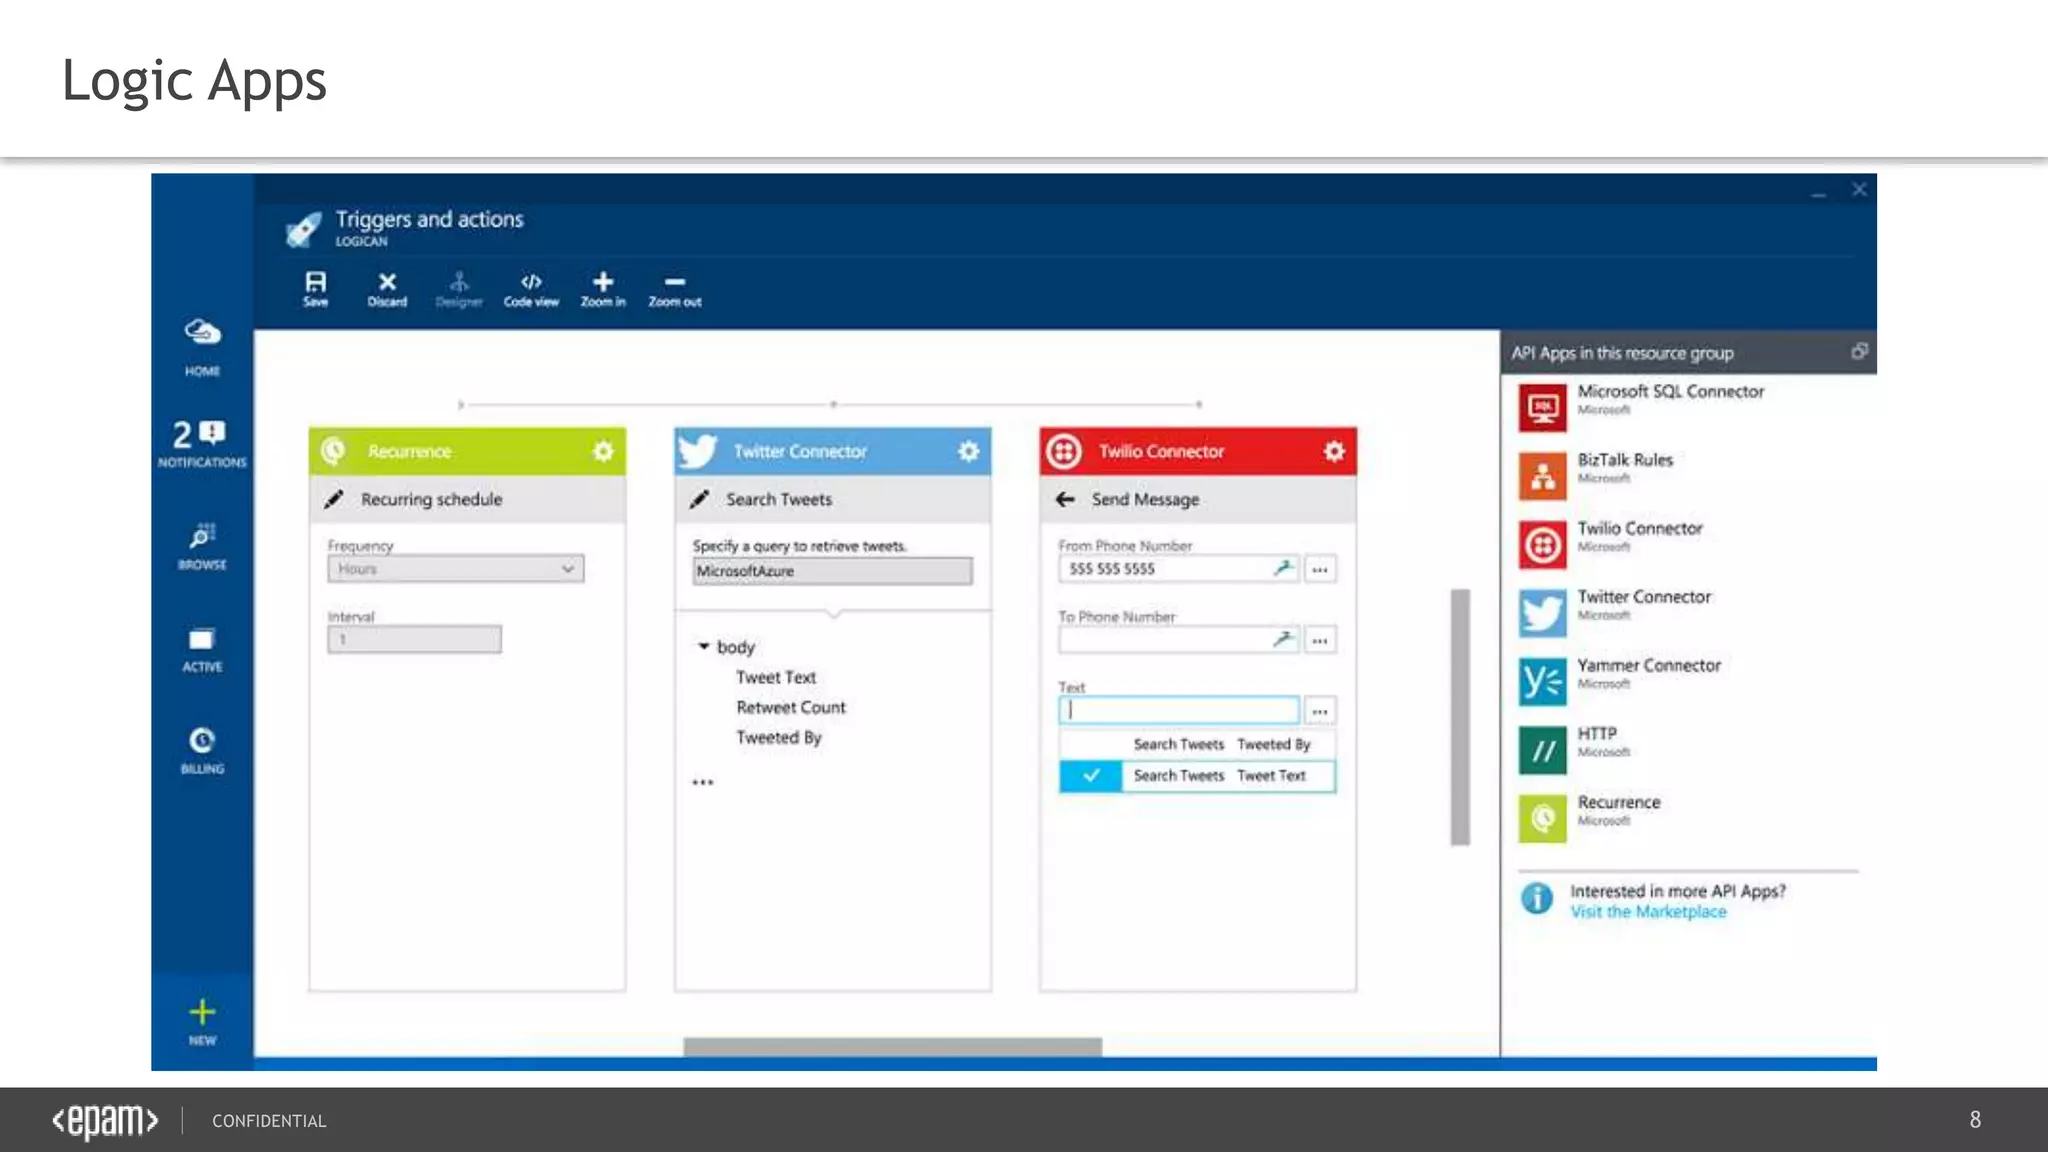
Task: Visit the Marketplace link
Action: point(1648,912)
